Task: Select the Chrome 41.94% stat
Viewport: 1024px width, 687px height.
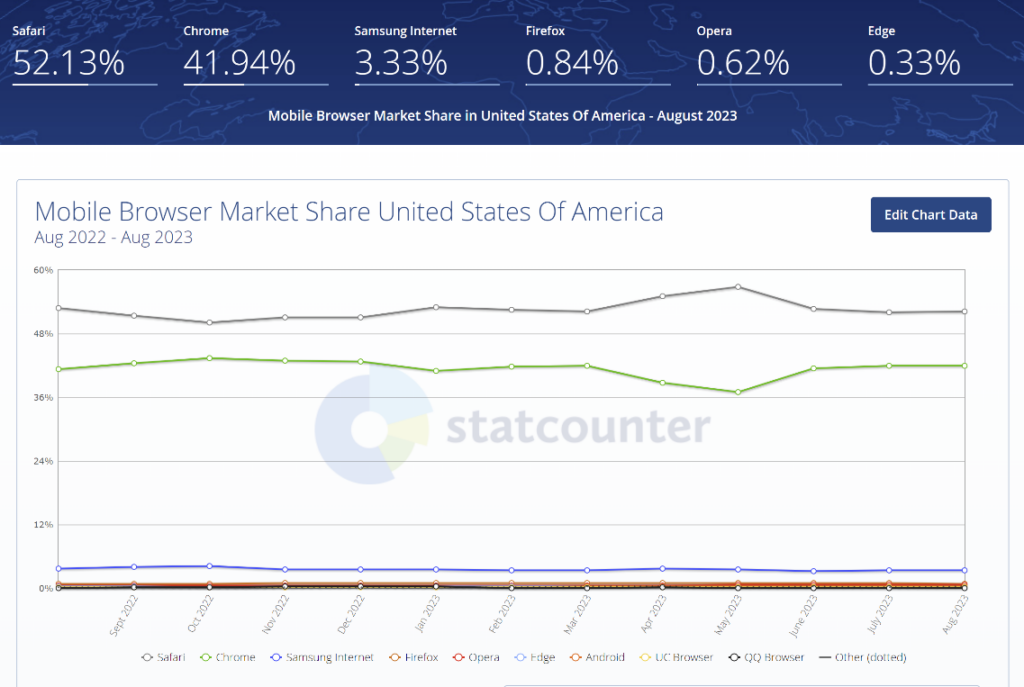Action: (240, 63)
